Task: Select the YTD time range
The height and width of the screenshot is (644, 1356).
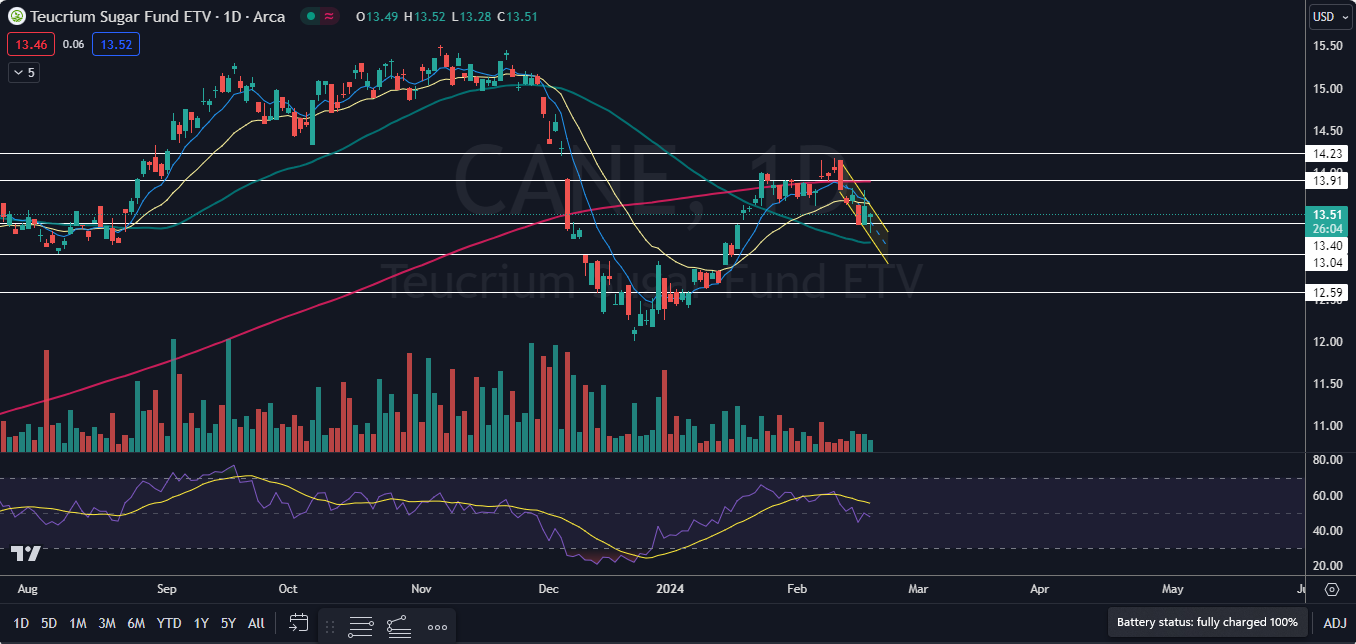Action: coord(169,623)
